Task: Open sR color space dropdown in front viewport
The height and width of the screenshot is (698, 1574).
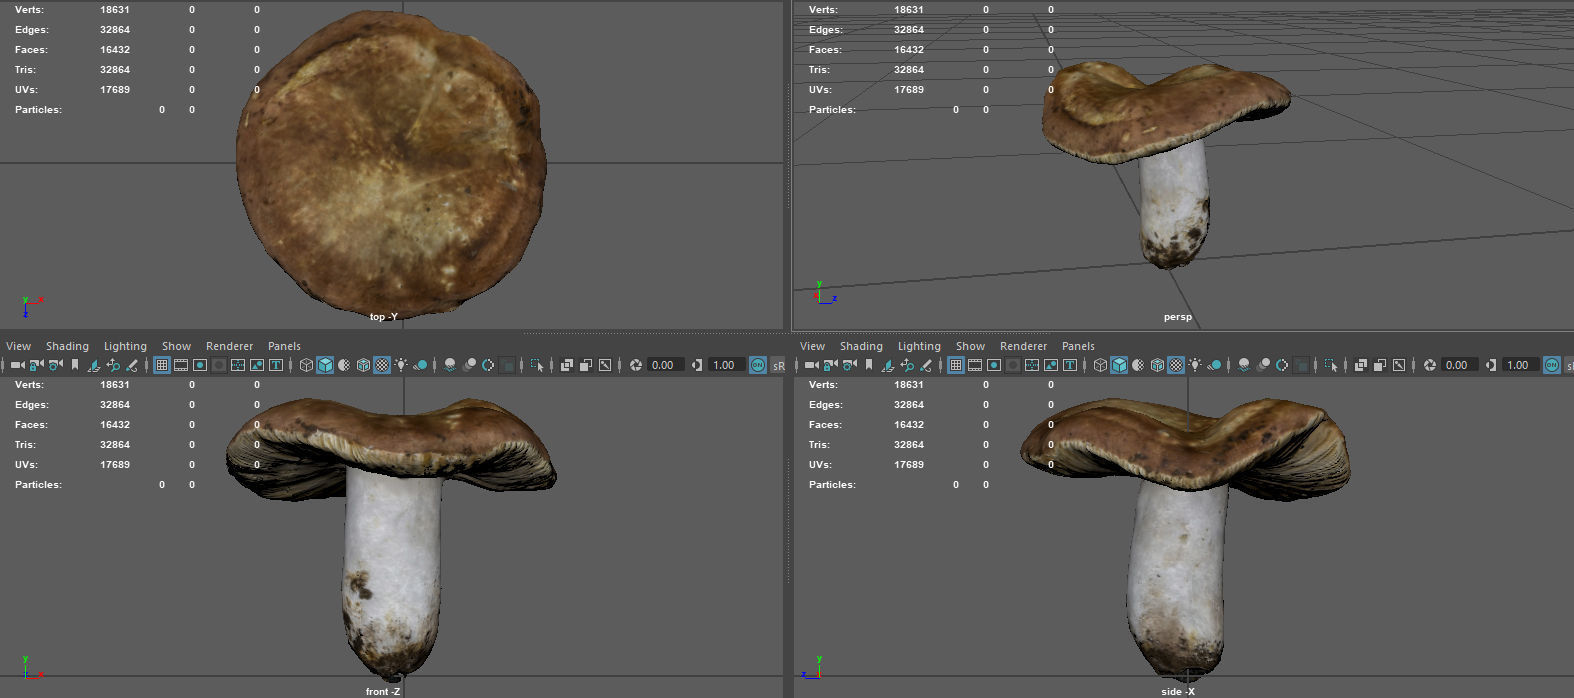Action: click(778, 365)
